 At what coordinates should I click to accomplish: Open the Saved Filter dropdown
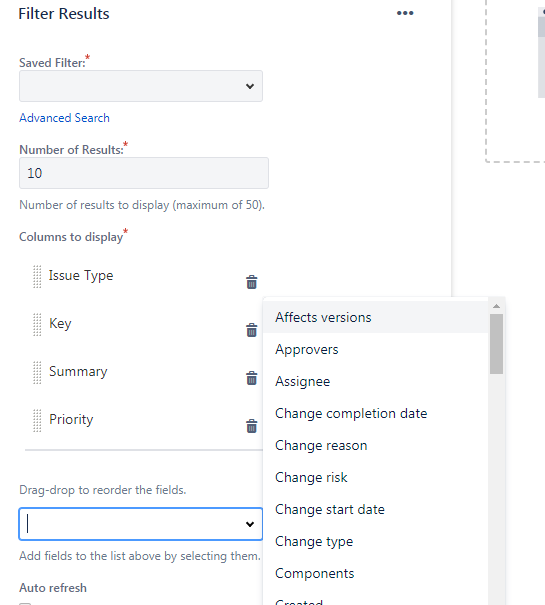tap(141, 86)
